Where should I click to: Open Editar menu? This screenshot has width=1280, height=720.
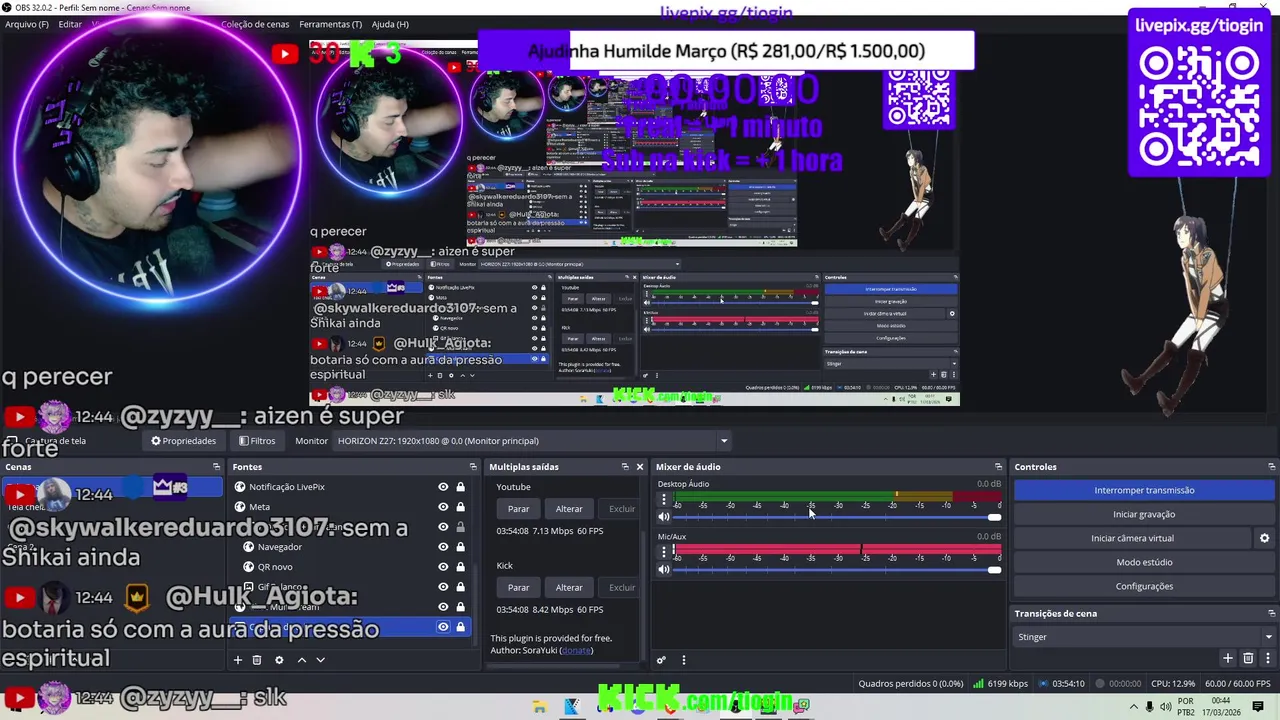tap(70, 24)
